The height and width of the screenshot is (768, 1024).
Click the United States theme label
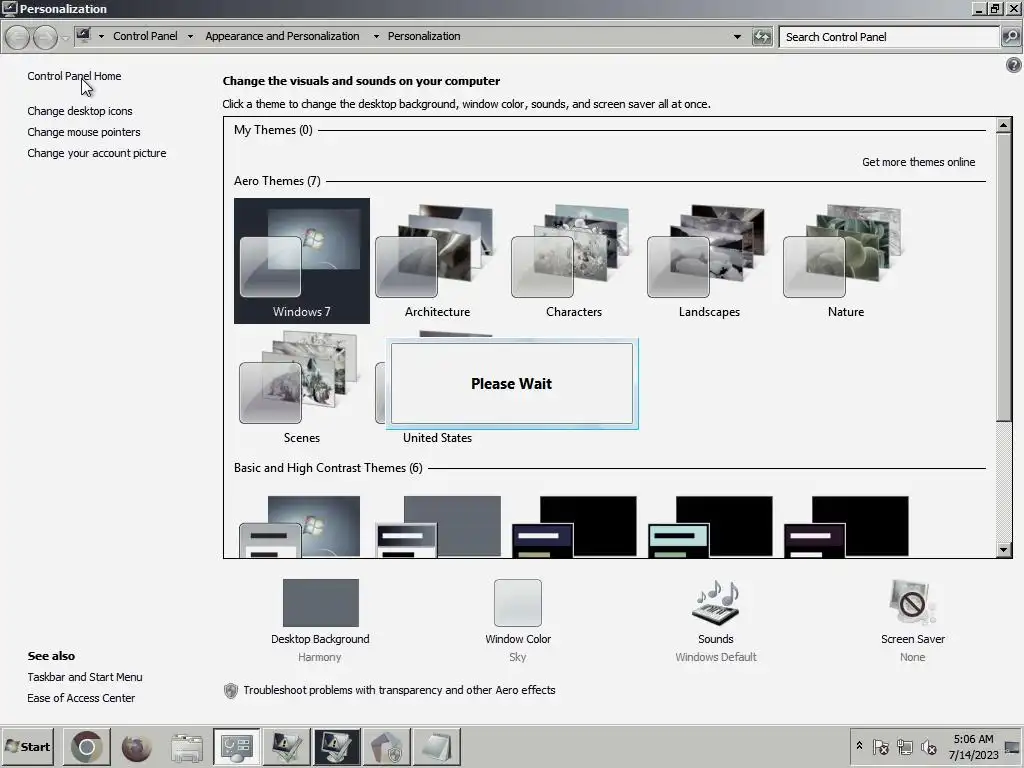tap(438, 438)
